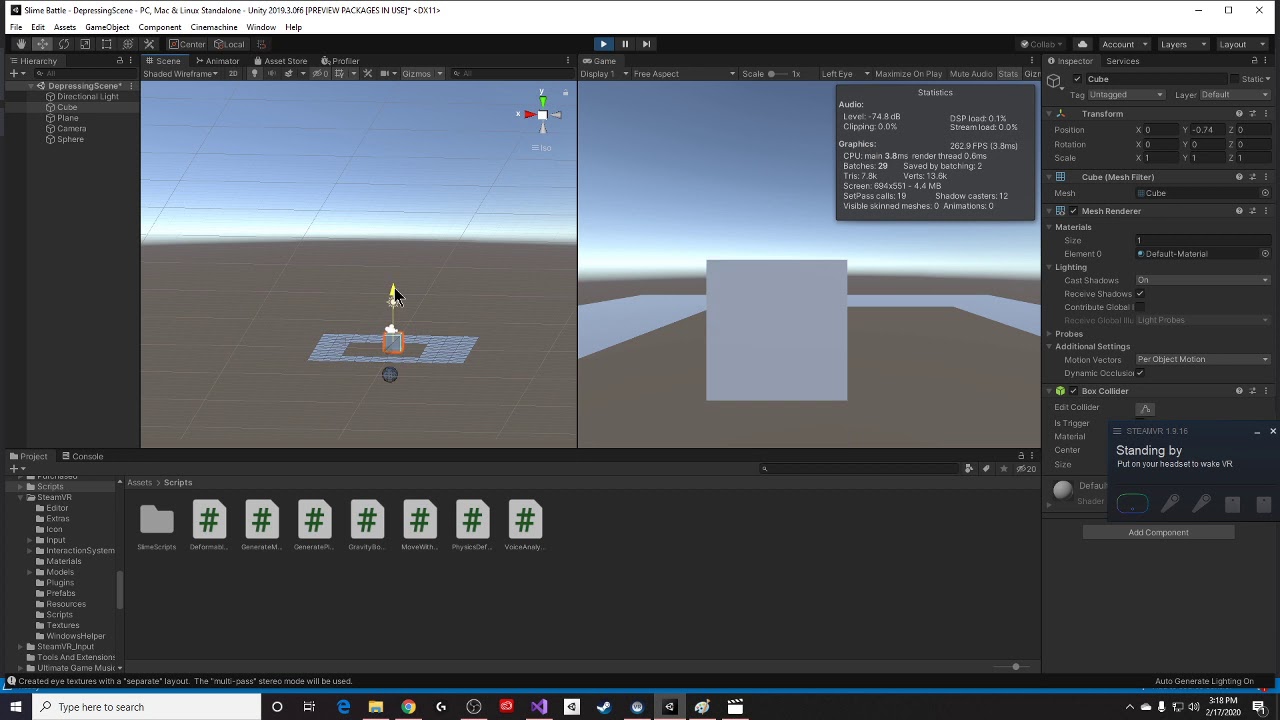Open the Transform component help icon

pyautogui.click(x=1239, y=114)
